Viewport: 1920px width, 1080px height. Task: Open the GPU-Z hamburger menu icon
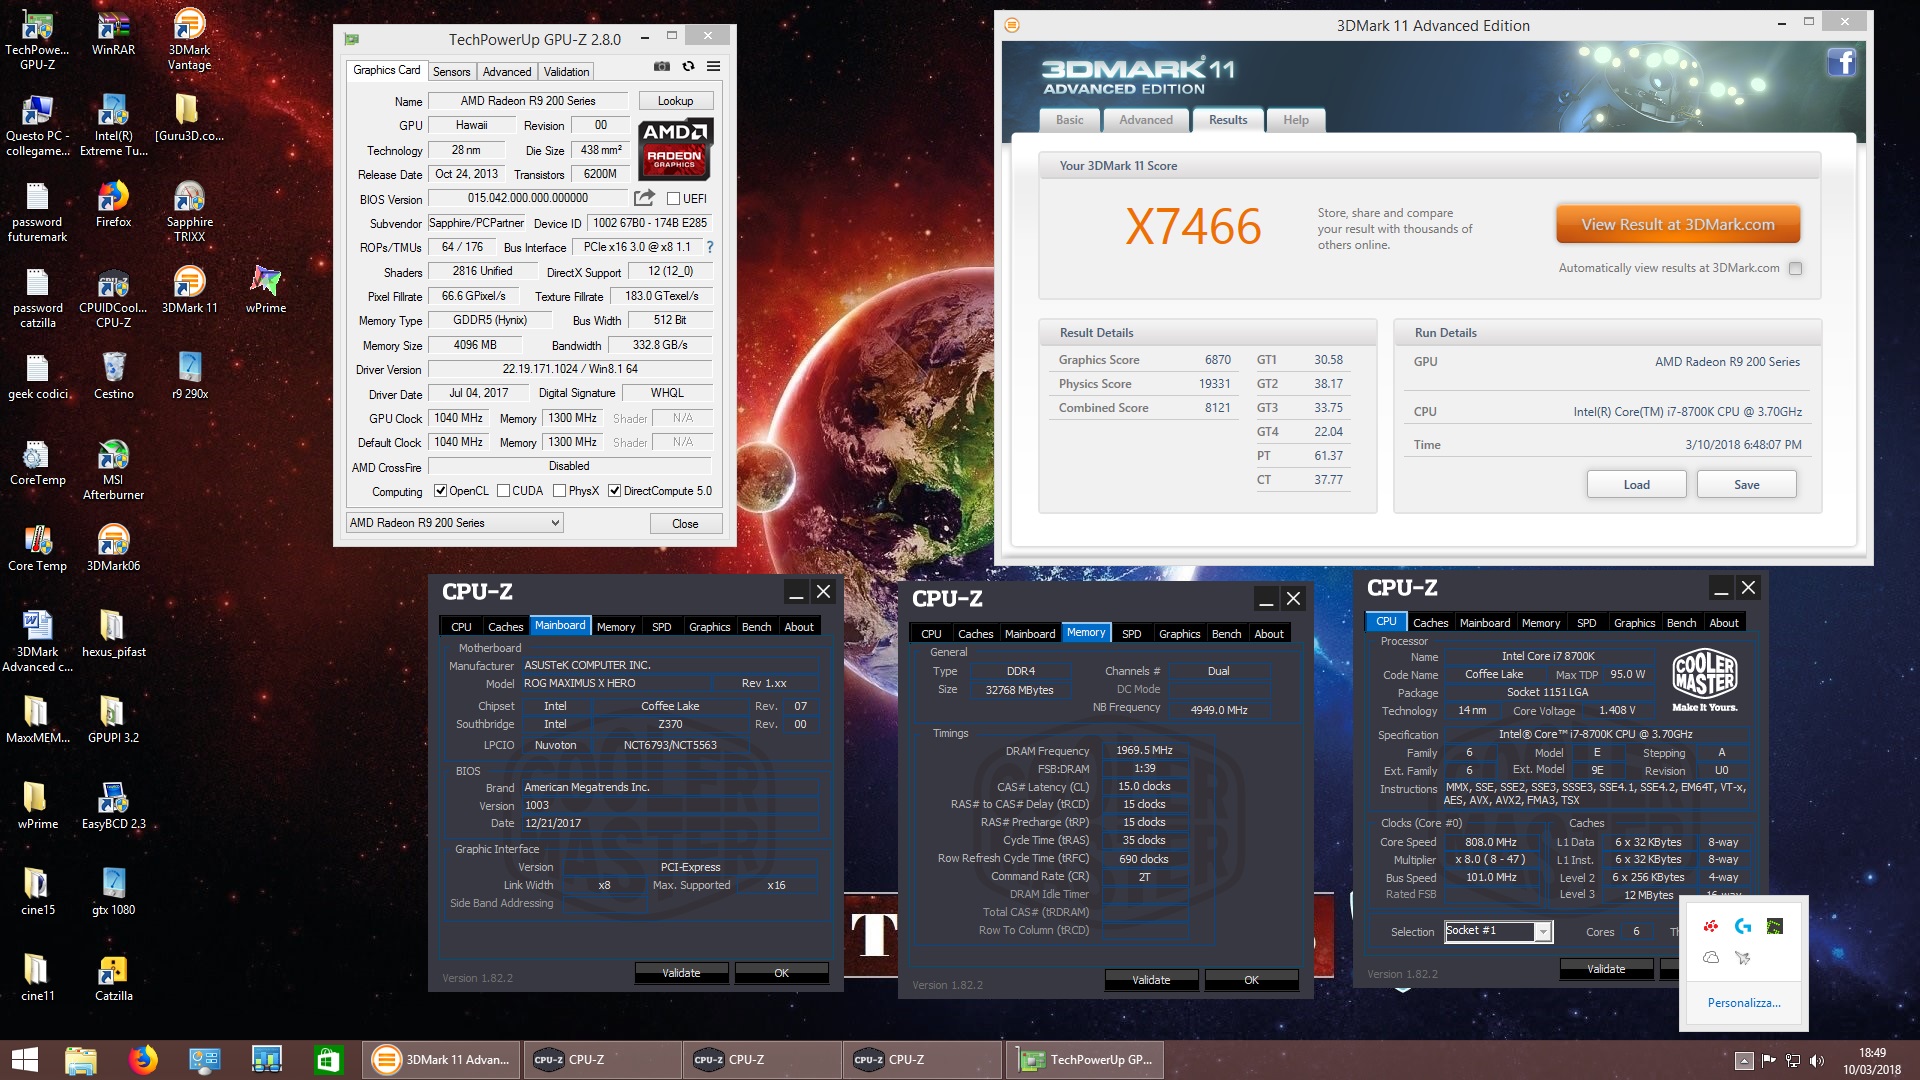[x=713, y=66]
